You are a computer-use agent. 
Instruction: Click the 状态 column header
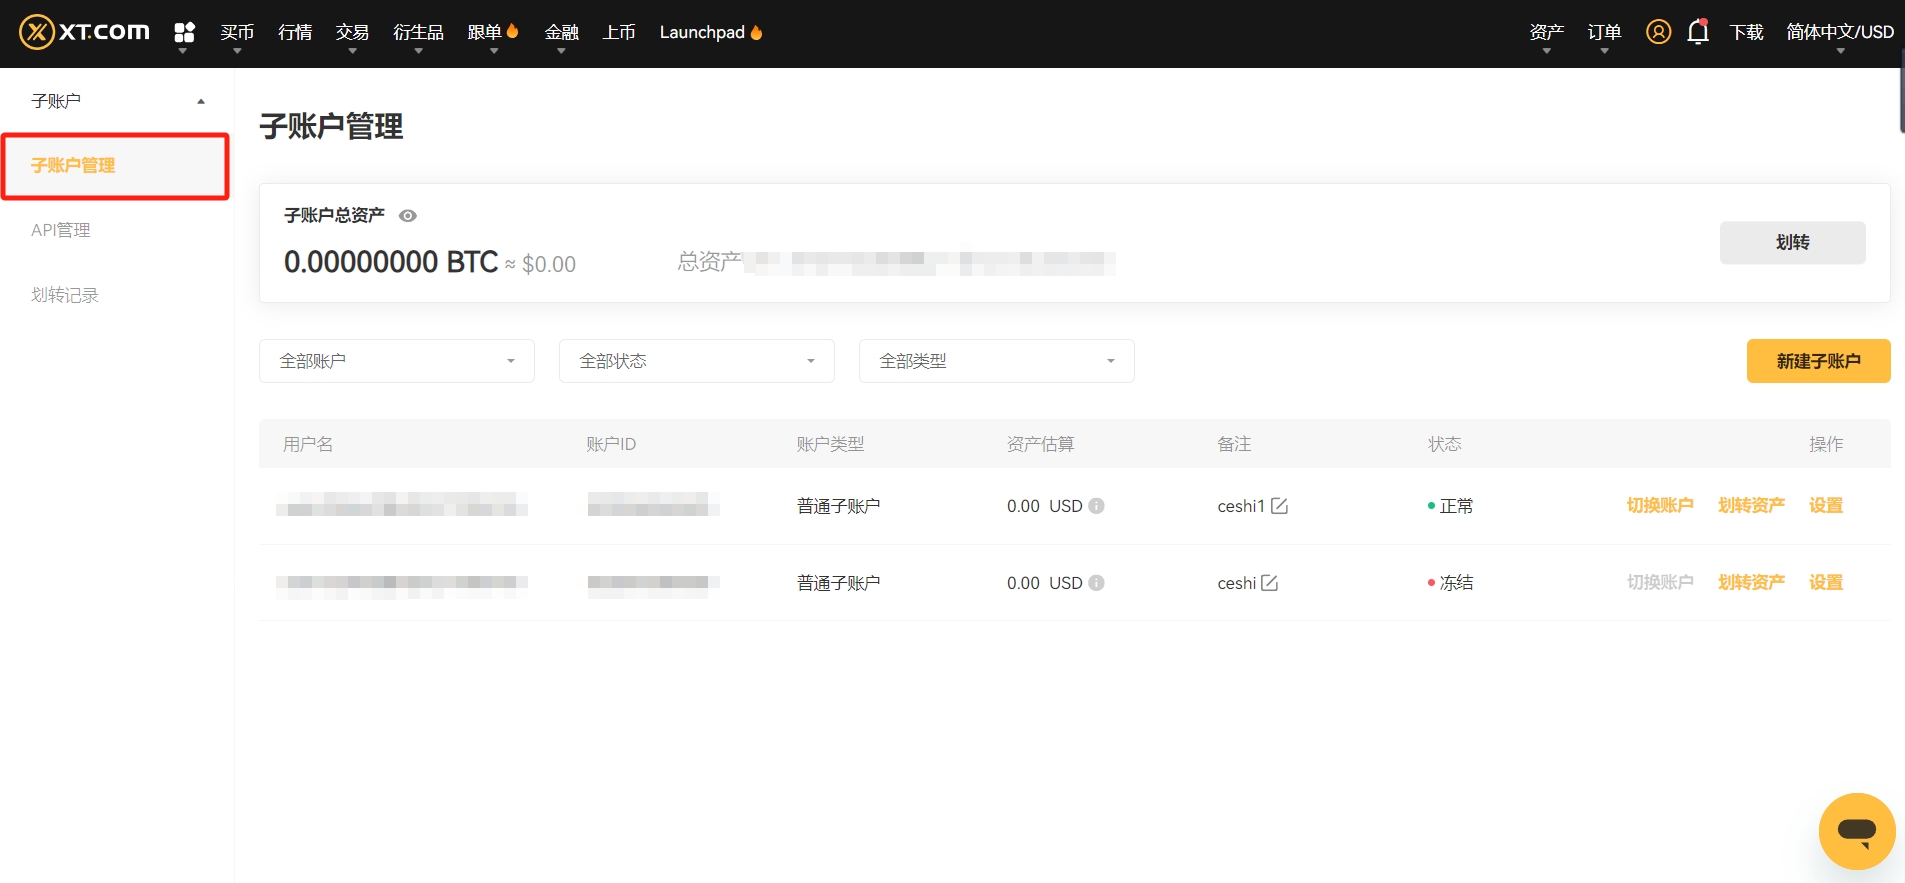[1444, 444]
